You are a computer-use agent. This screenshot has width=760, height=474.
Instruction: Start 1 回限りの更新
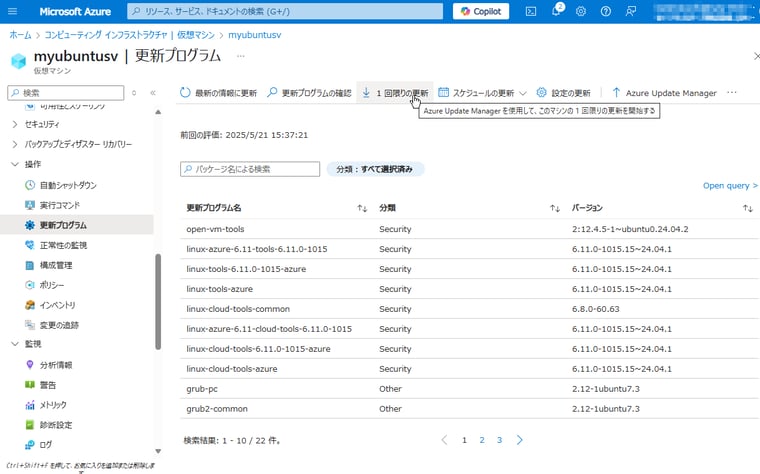tap(395, 93)
